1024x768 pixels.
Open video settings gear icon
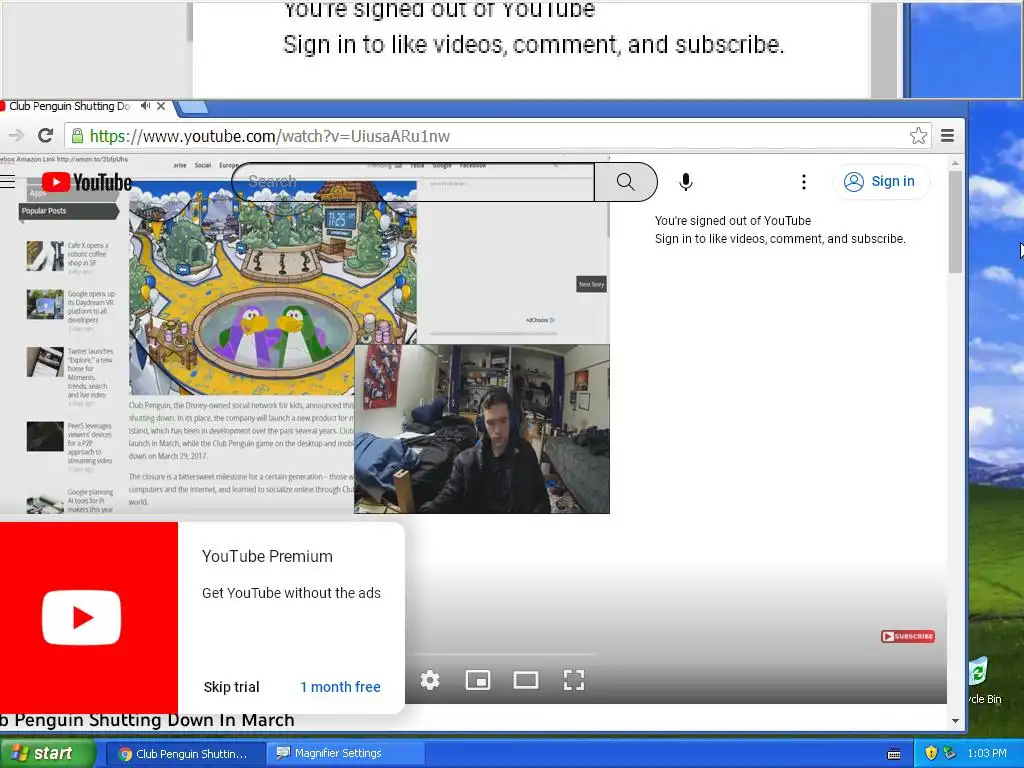[x=430, y=680]
